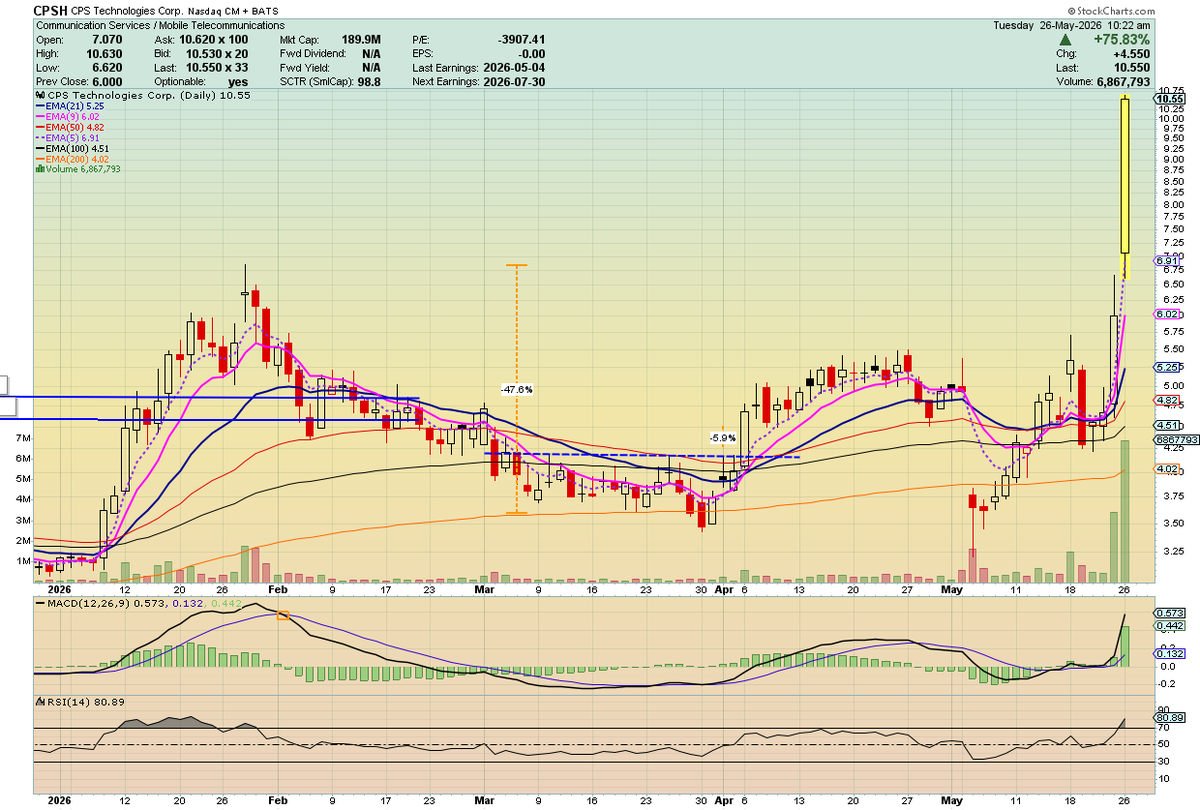Click the 10.55 current price tag on price axis
Screen dimensions: 1200x810
click(x=1169, y=99)
